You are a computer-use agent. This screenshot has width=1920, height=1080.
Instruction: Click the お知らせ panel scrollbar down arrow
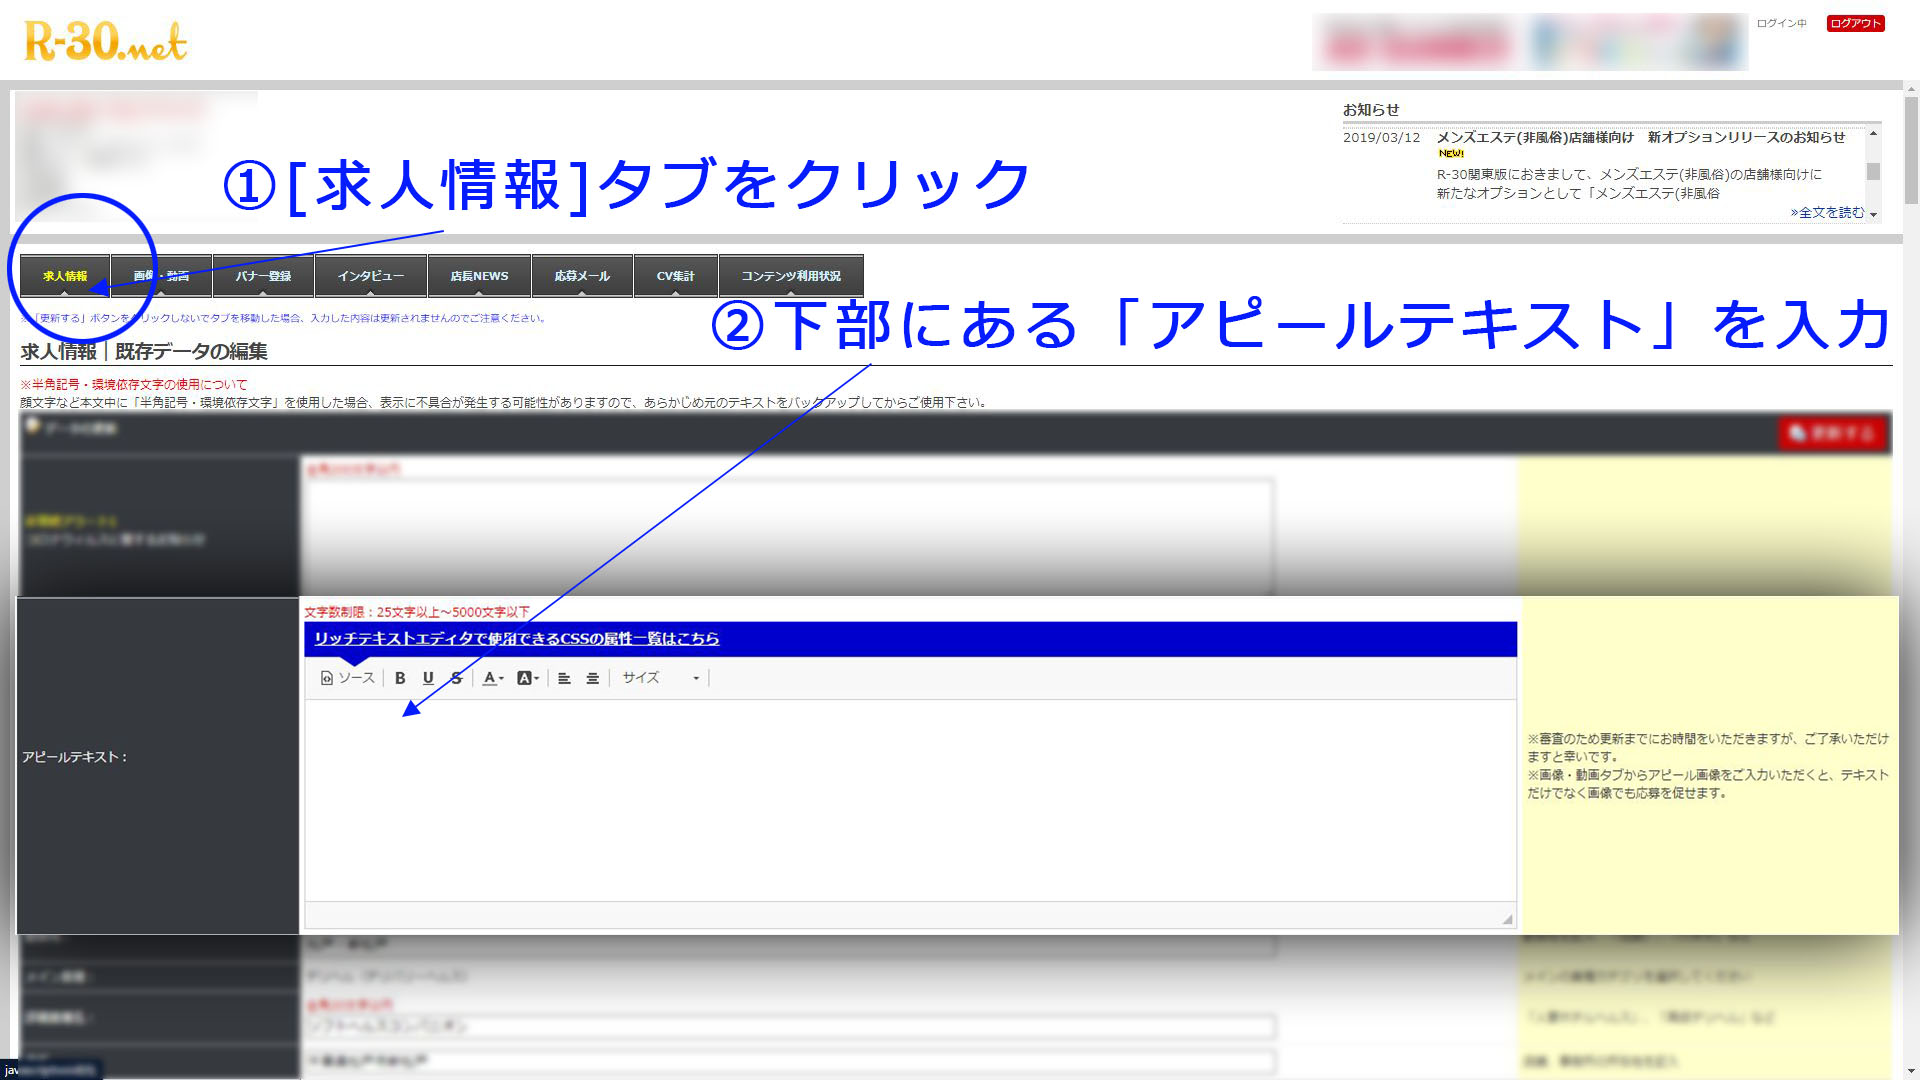pos(1873,214)
